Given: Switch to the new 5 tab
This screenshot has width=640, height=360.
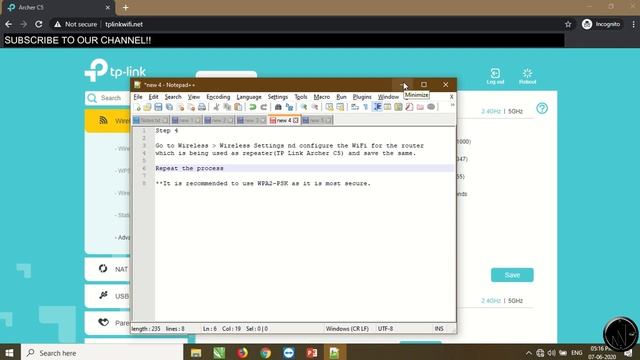Looking at the screenshot, I should pyautogui.click(x=317, y=120).
